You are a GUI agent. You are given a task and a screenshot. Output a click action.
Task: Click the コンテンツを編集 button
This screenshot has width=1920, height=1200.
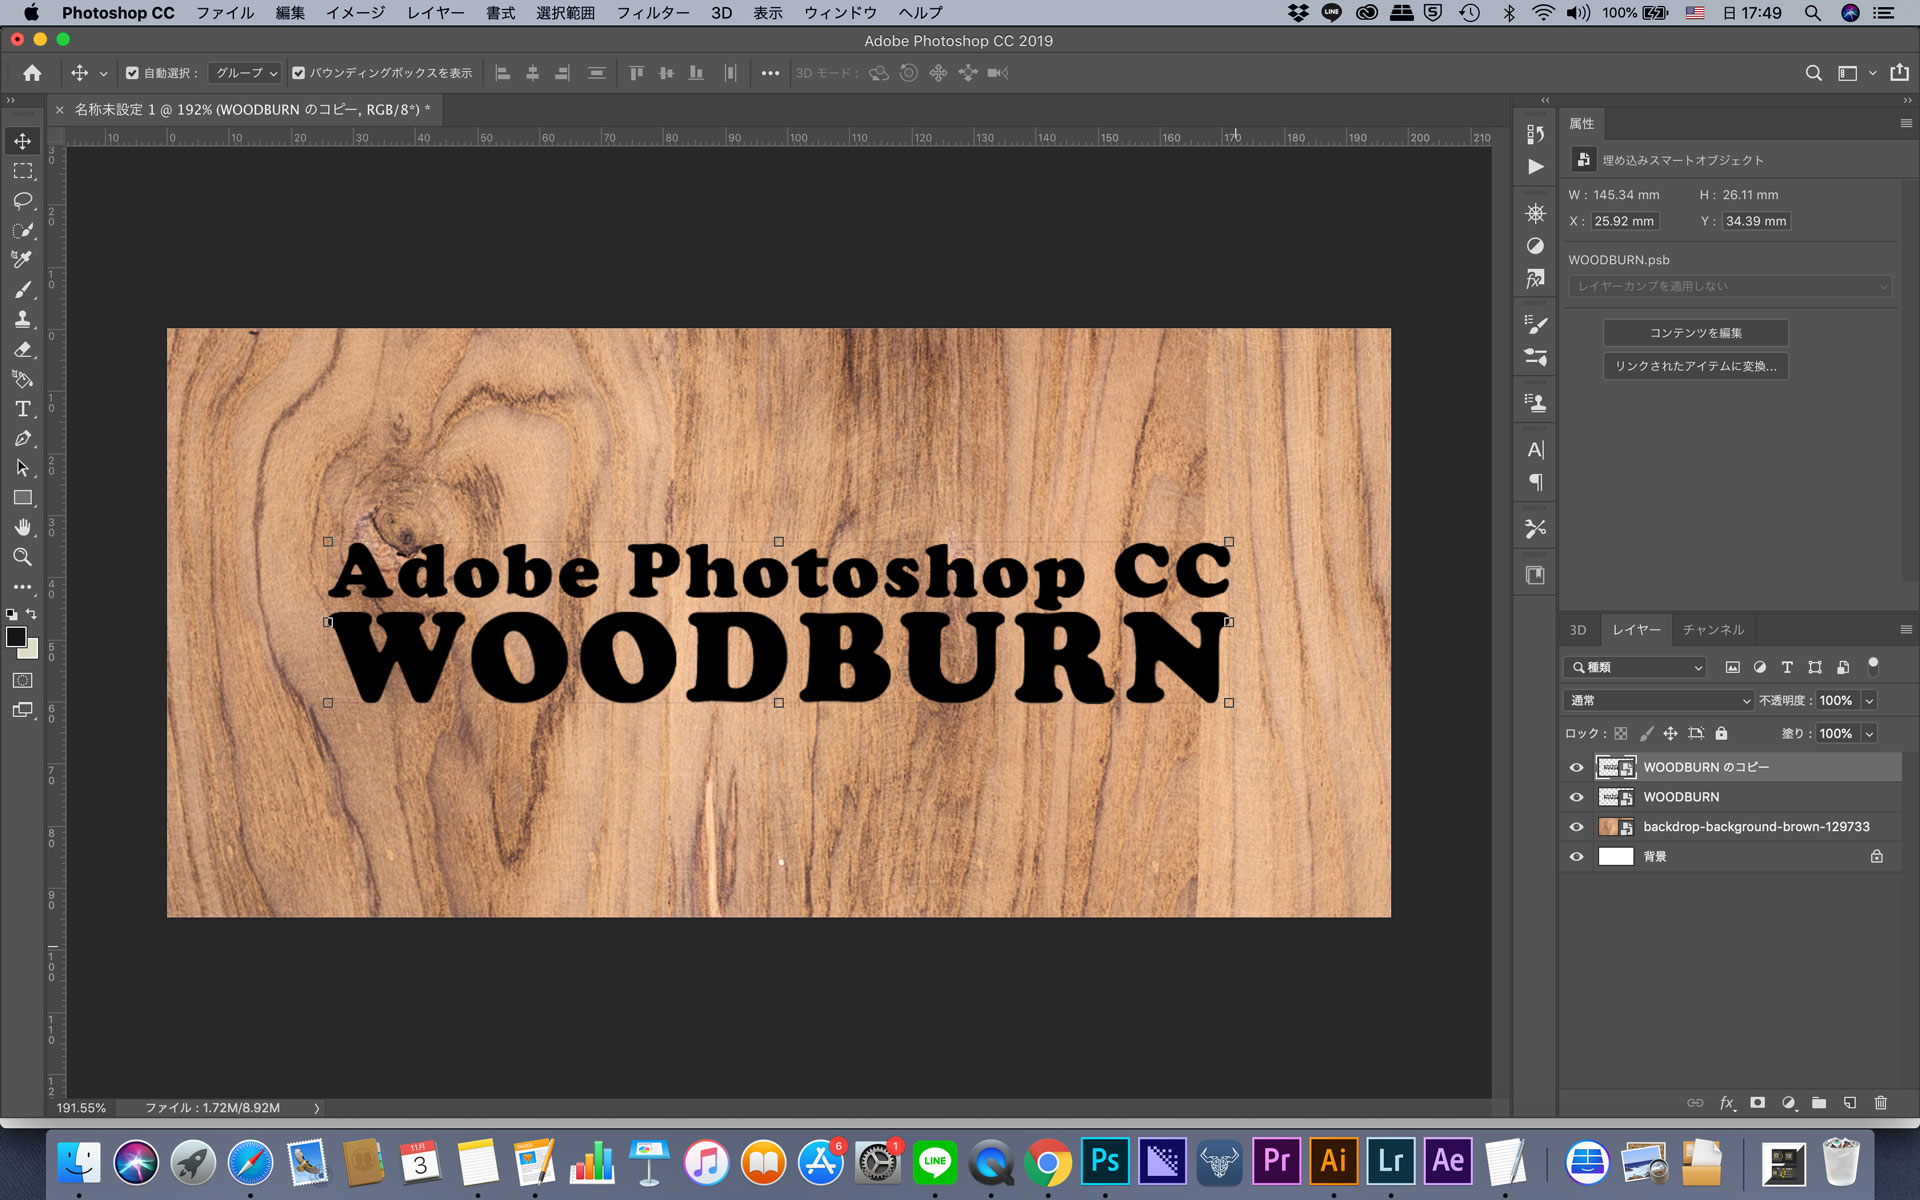tap(1696, 333)
